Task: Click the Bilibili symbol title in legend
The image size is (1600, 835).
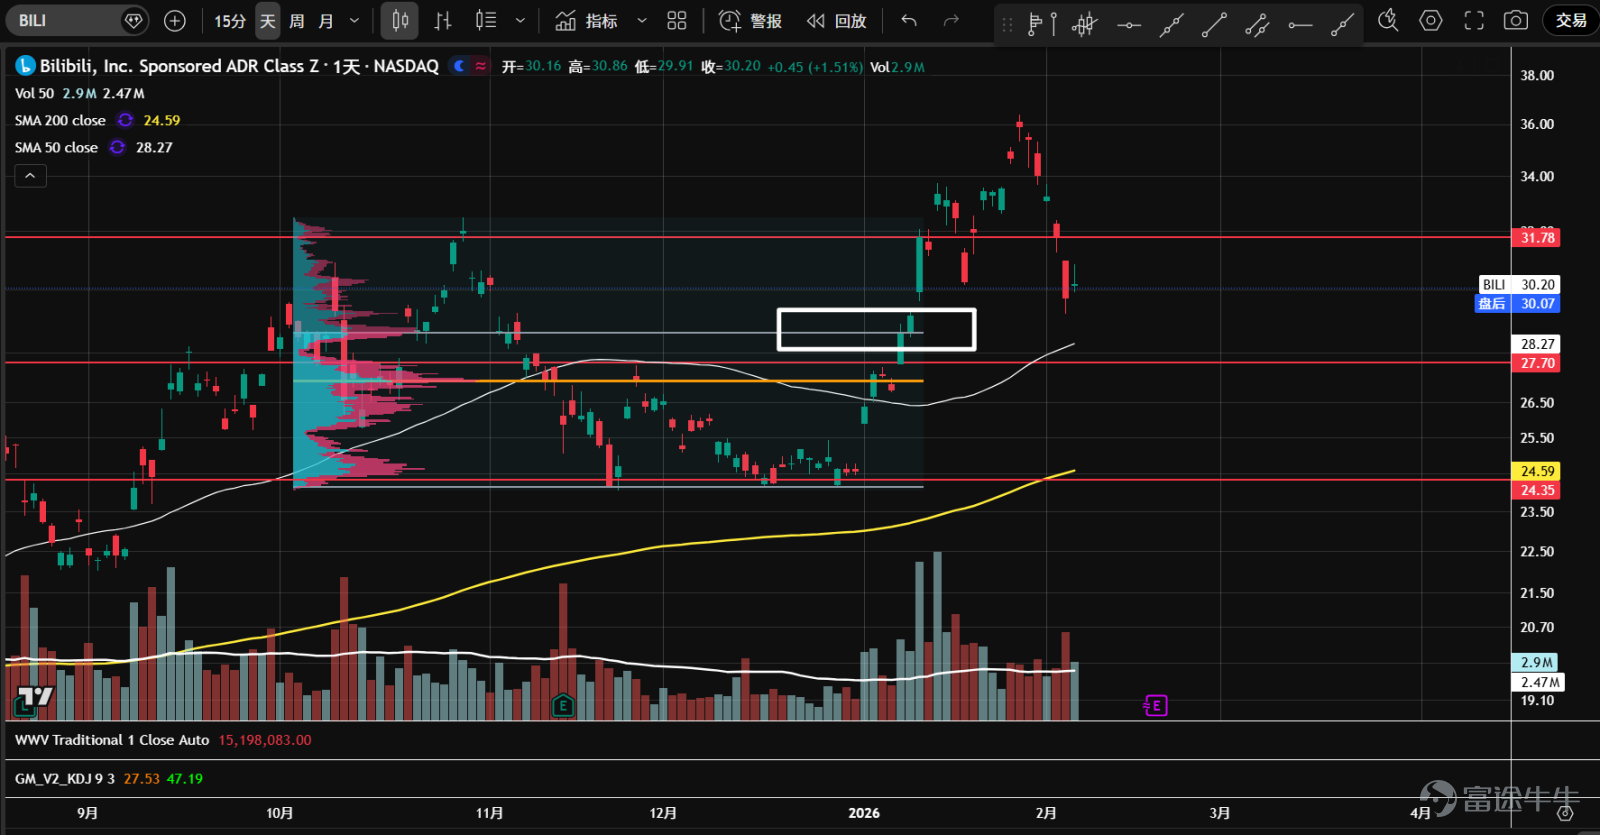Action: [x=239, y=66]
